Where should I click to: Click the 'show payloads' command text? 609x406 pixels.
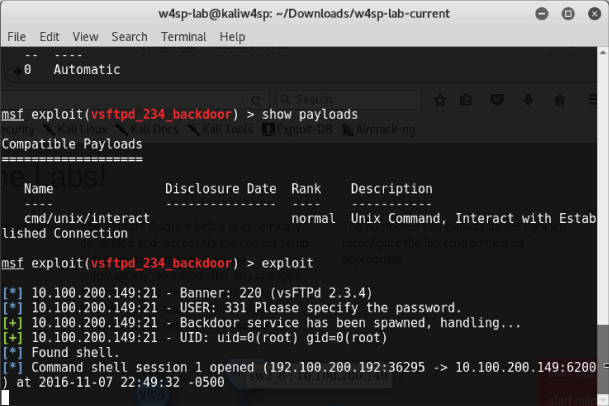310,115
